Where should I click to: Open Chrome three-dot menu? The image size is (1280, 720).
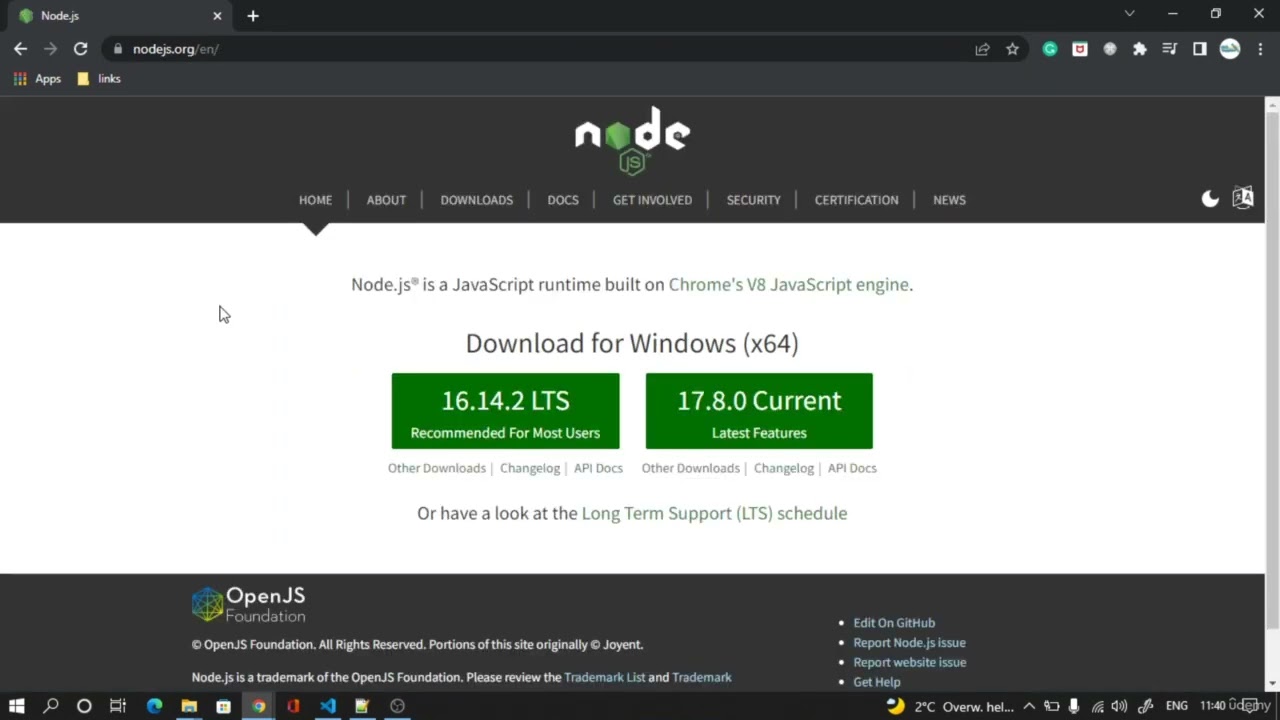pyautogui.click(x=1261, y=49)
